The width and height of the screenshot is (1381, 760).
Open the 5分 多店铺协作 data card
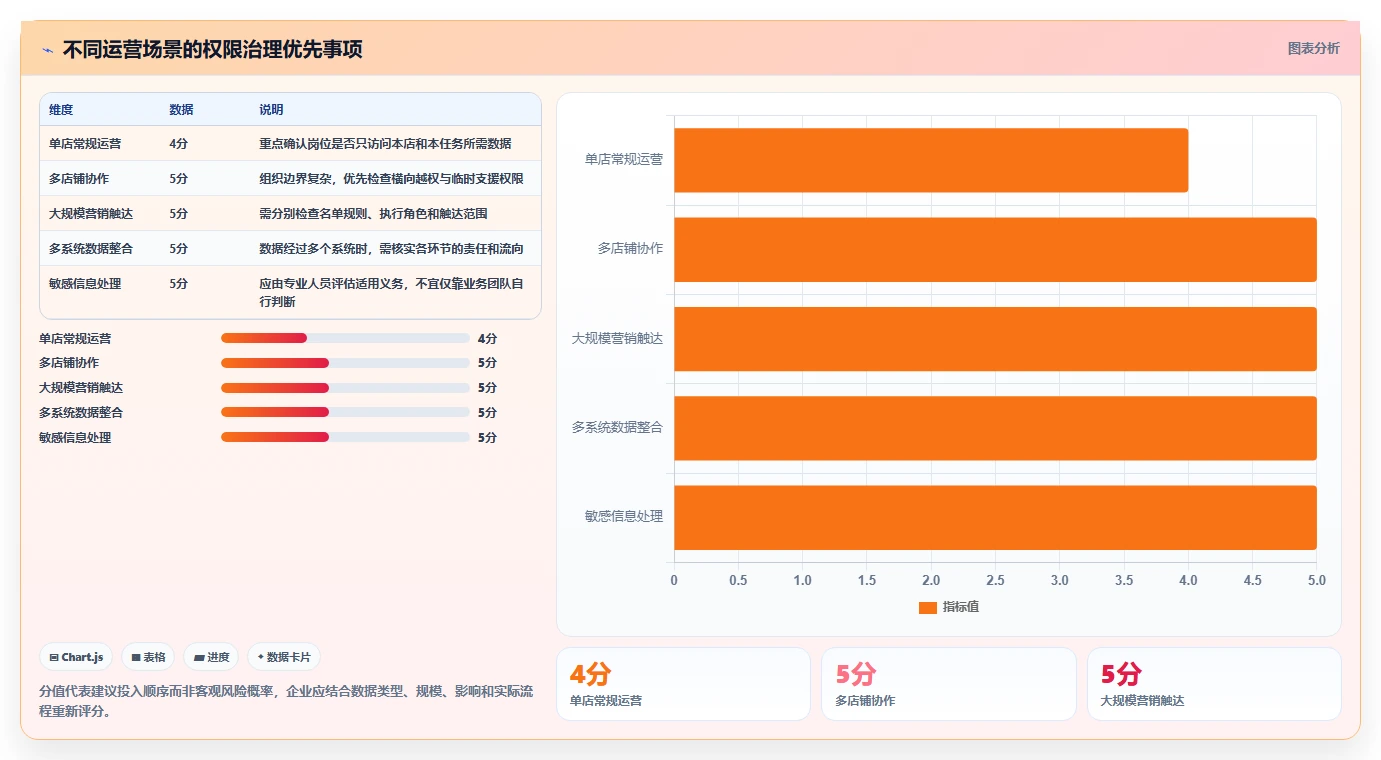click(949, 684)
